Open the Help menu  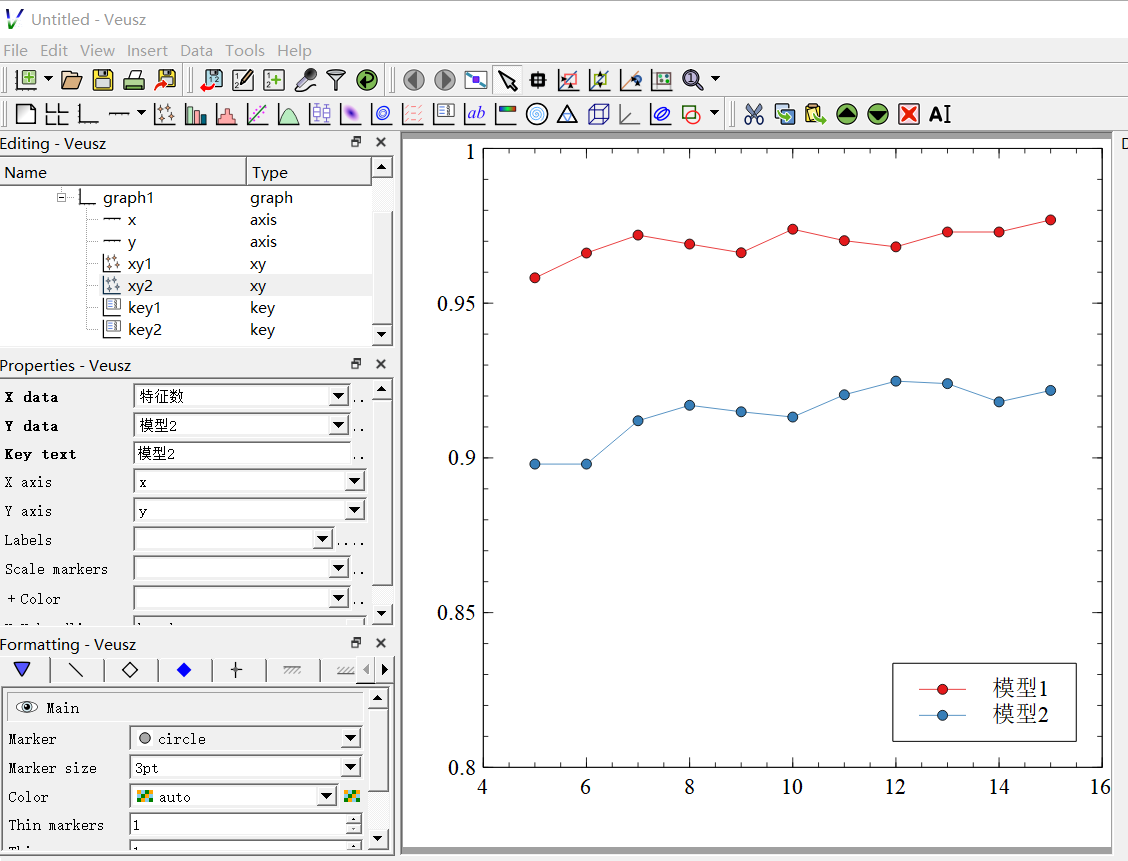(294, 50)
